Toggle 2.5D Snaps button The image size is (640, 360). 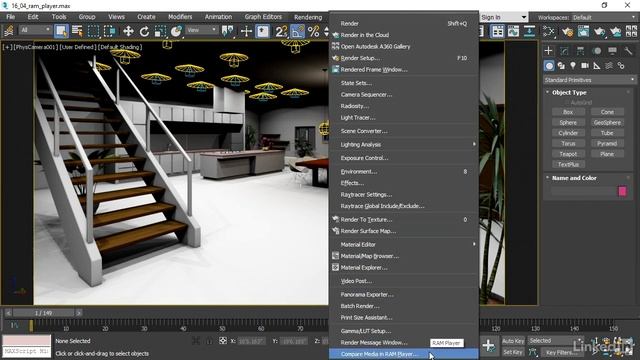tap(281, 31)
